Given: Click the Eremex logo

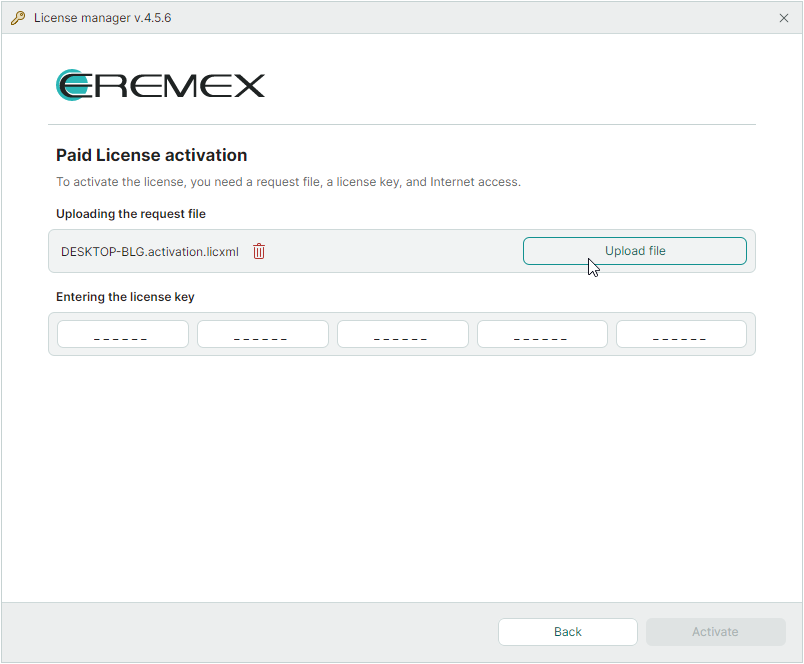Looking at the screenshot, I should click(x=160, y=85).
